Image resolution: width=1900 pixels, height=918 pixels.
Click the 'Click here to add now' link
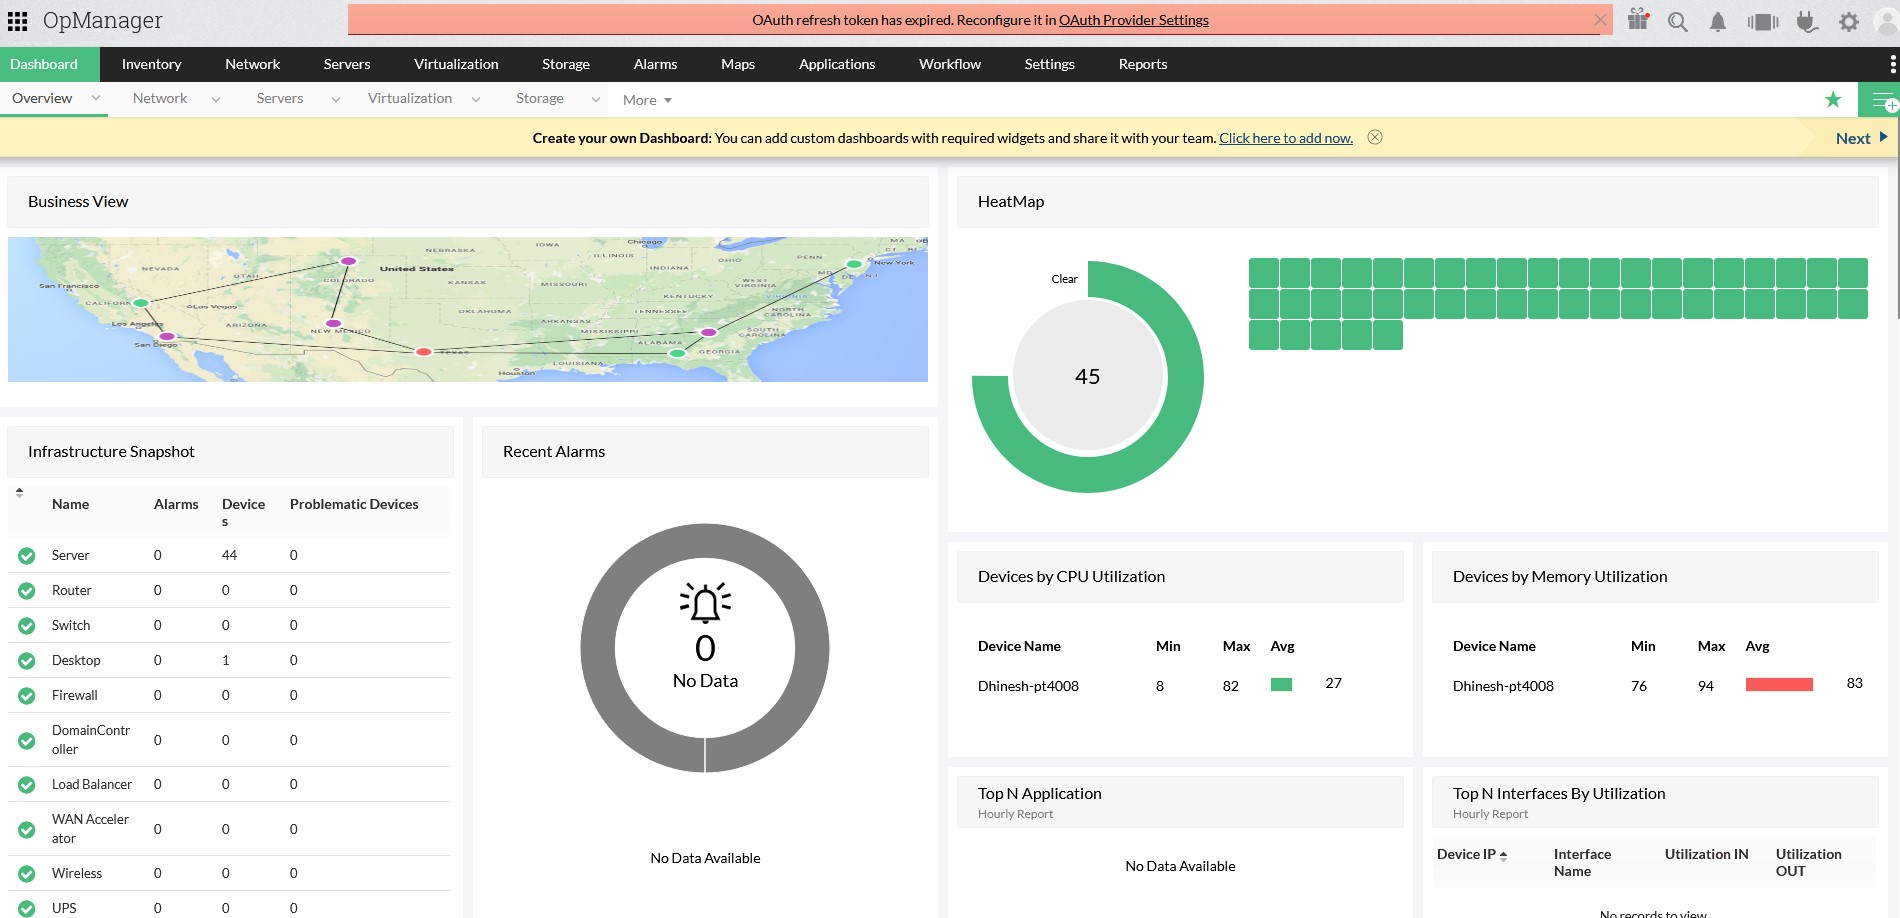[x=1285, y=138]
